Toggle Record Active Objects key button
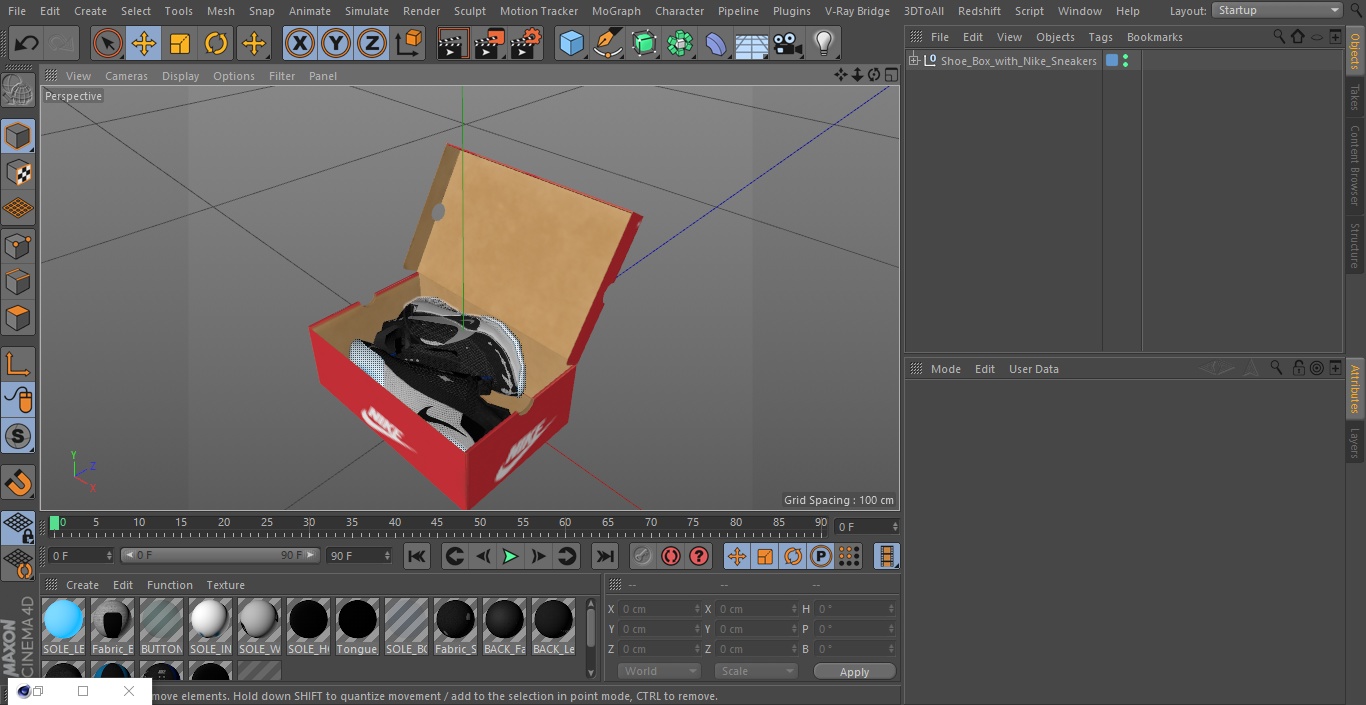Viewport: 1366px width, 705px height. pyautogui.click(x=643, y=556)
